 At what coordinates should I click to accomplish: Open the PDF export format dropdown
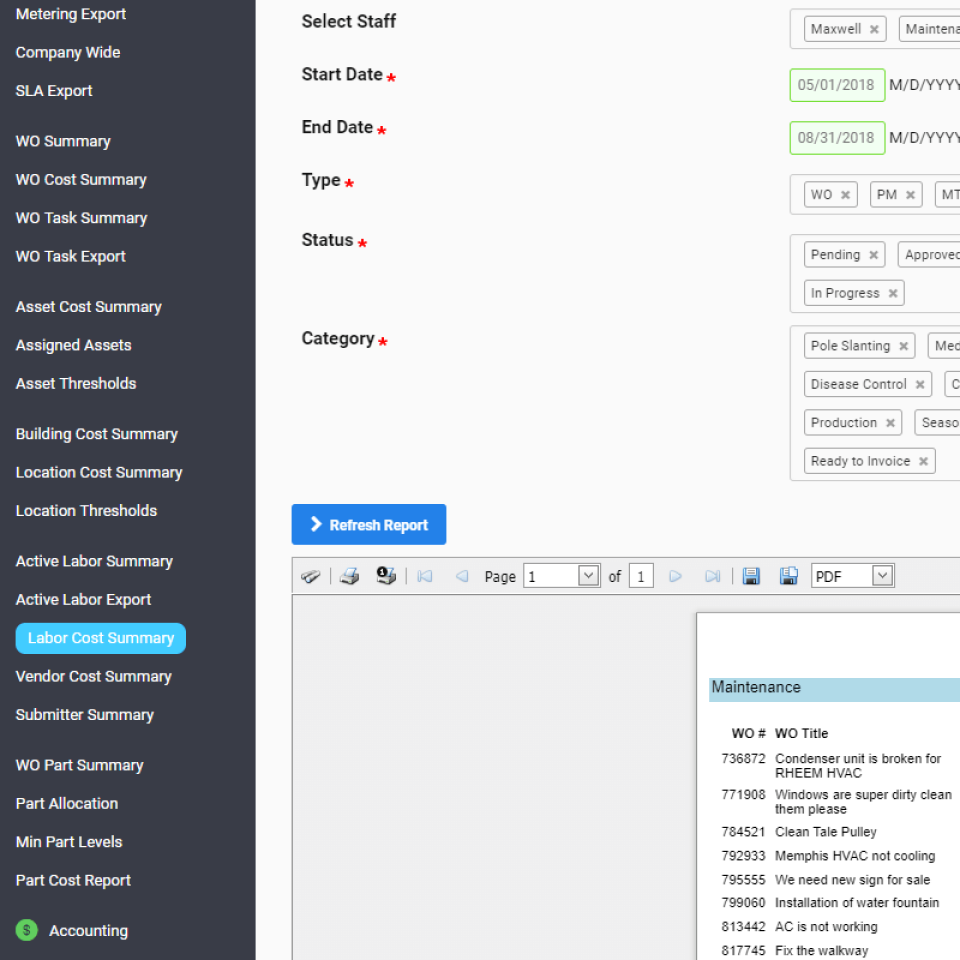point(852,575)
